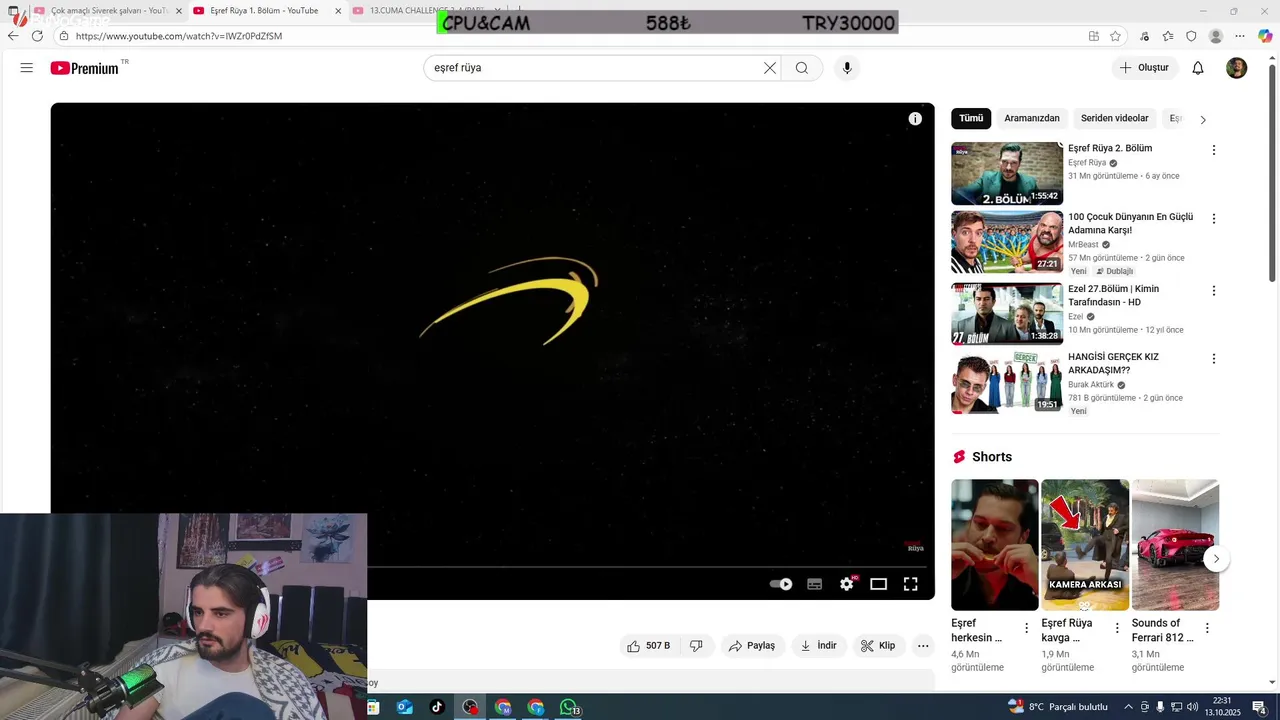This screenshot has height=720, width=1280.
Task: Like the video with 507 B
Action: 649,646
